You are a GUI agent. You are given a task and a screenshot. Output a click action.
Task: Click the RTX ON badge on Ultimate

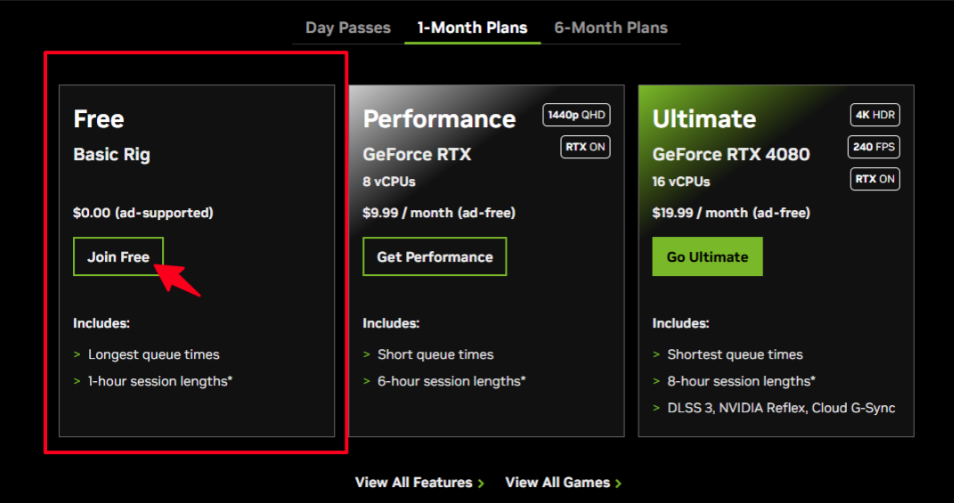(875, 179)
